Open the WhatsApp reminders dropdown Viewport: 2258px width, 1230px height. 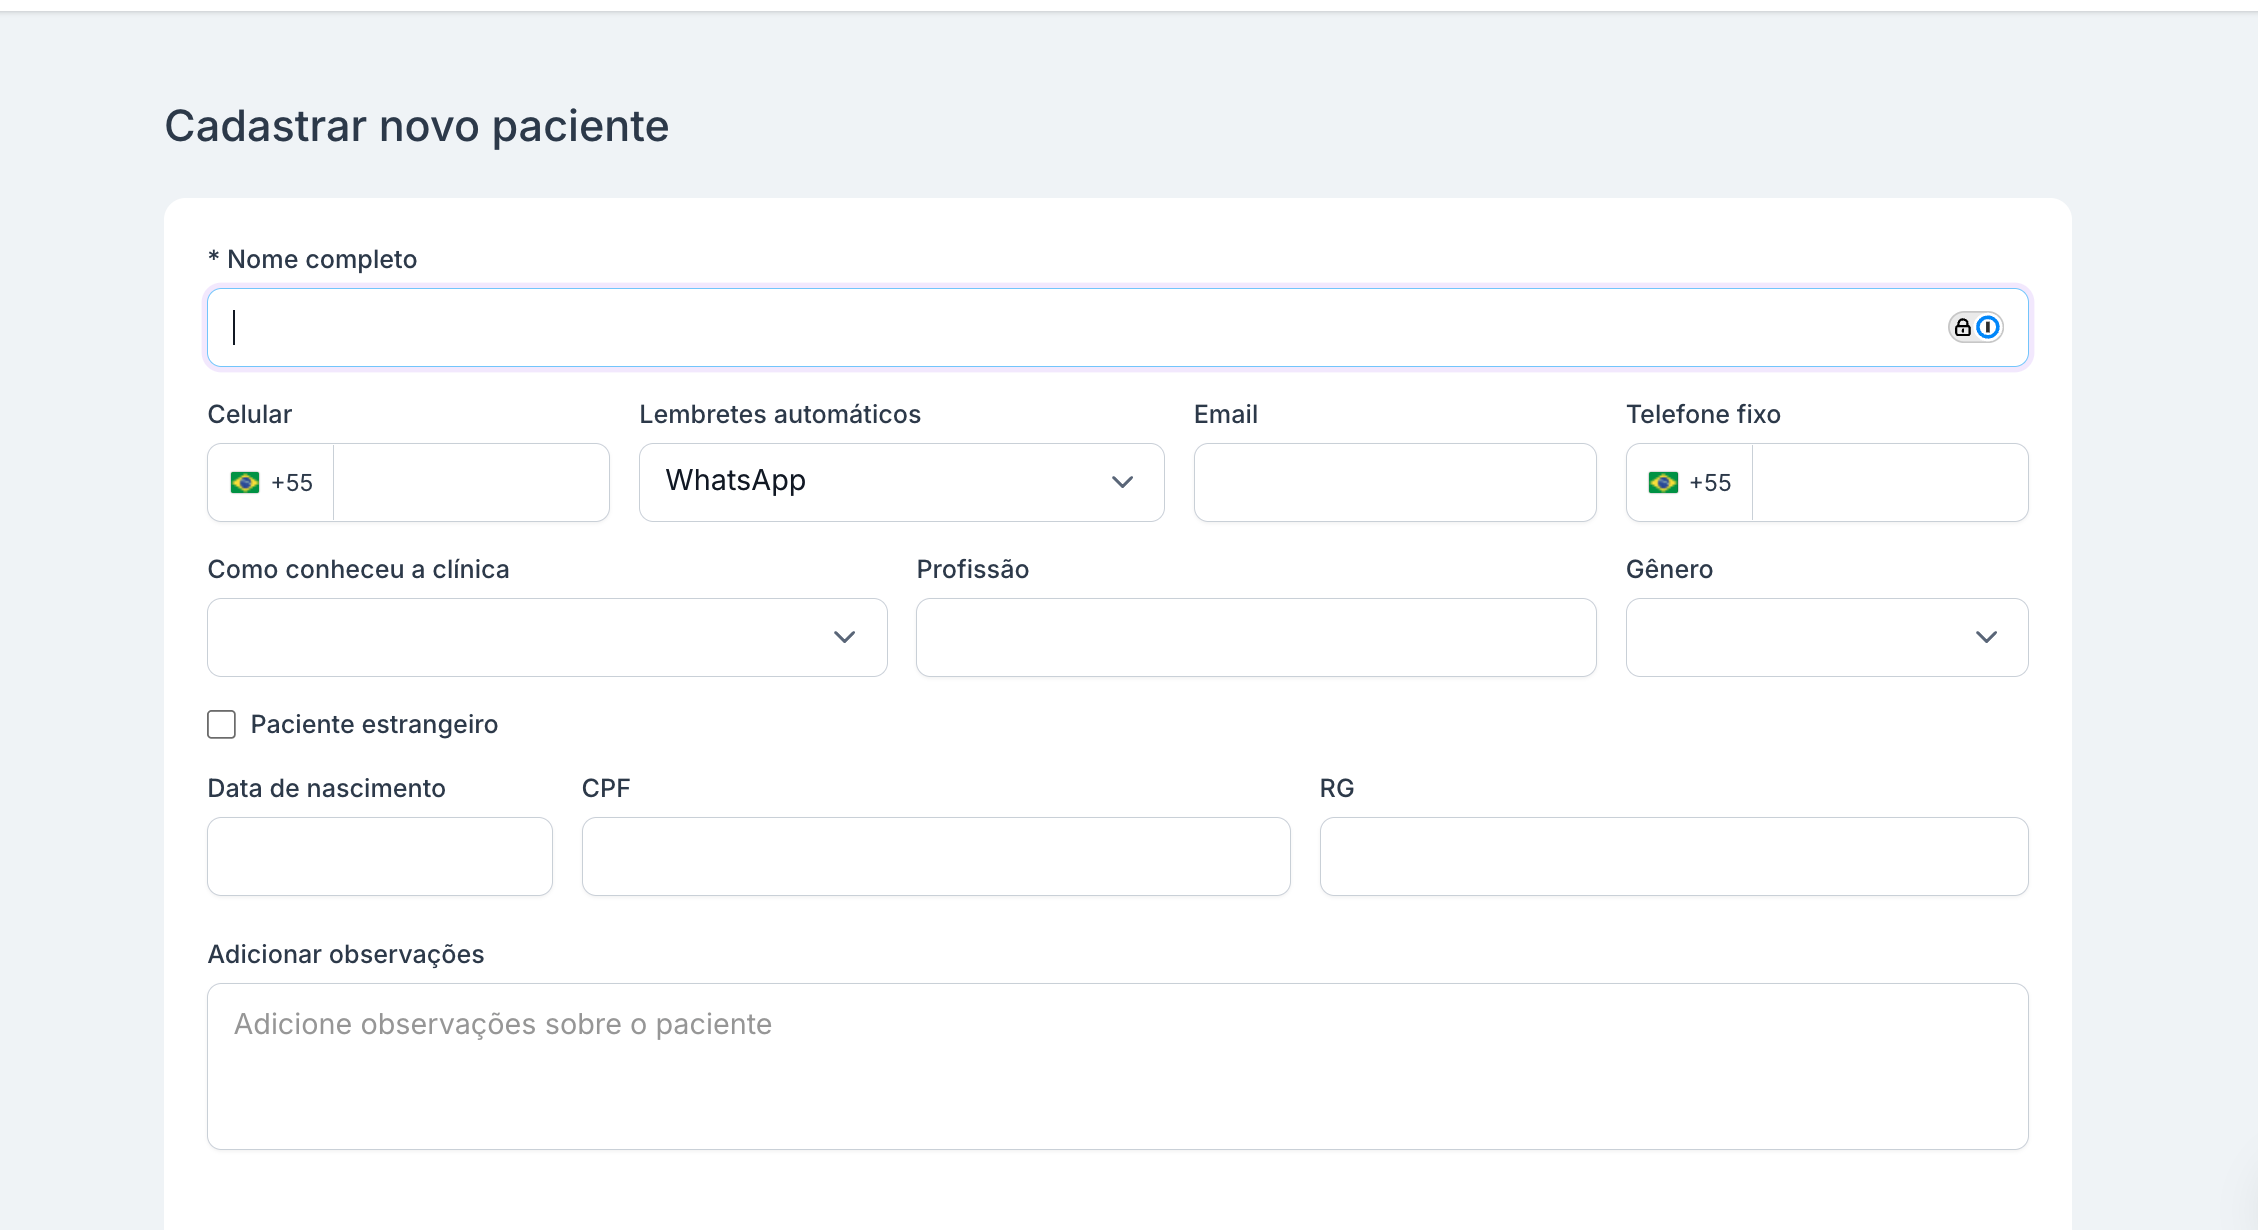[x=880, y=482]
